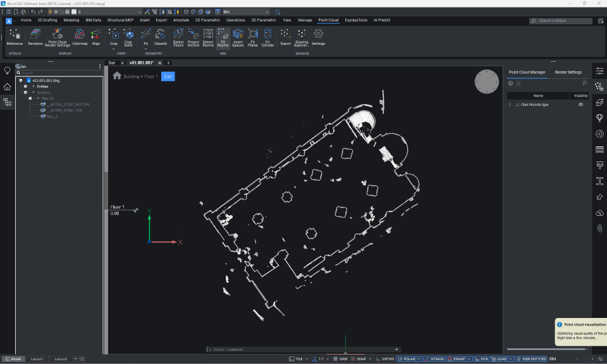Click the Search in Ribbon field

[x=561, y=21]
